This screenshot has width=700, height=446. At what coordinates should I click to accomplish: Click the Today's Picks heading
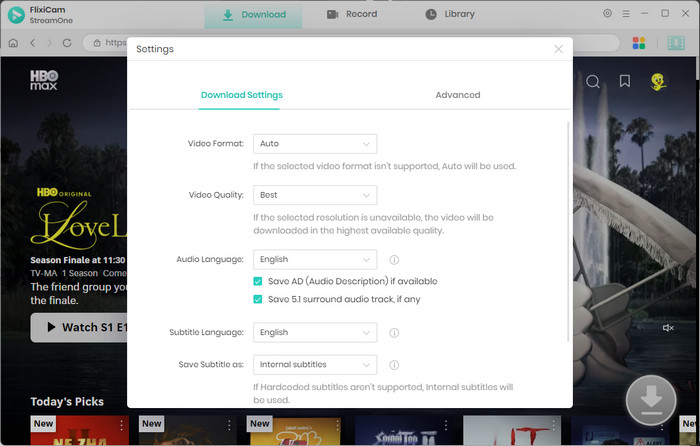click(x=67, y=401)
